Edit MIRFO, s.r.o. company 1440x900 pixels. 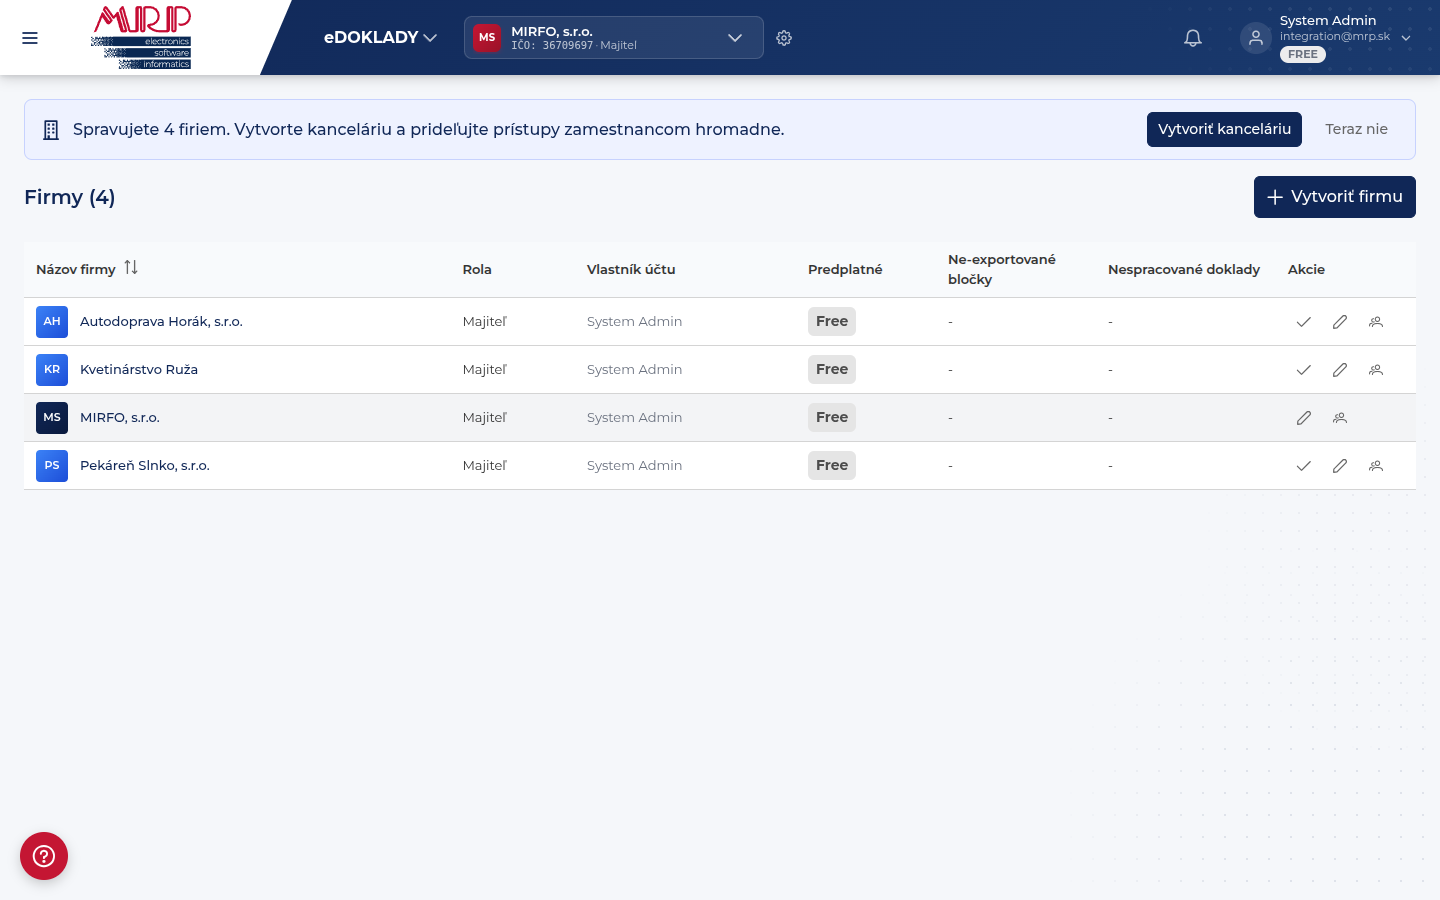[1304, 418]
